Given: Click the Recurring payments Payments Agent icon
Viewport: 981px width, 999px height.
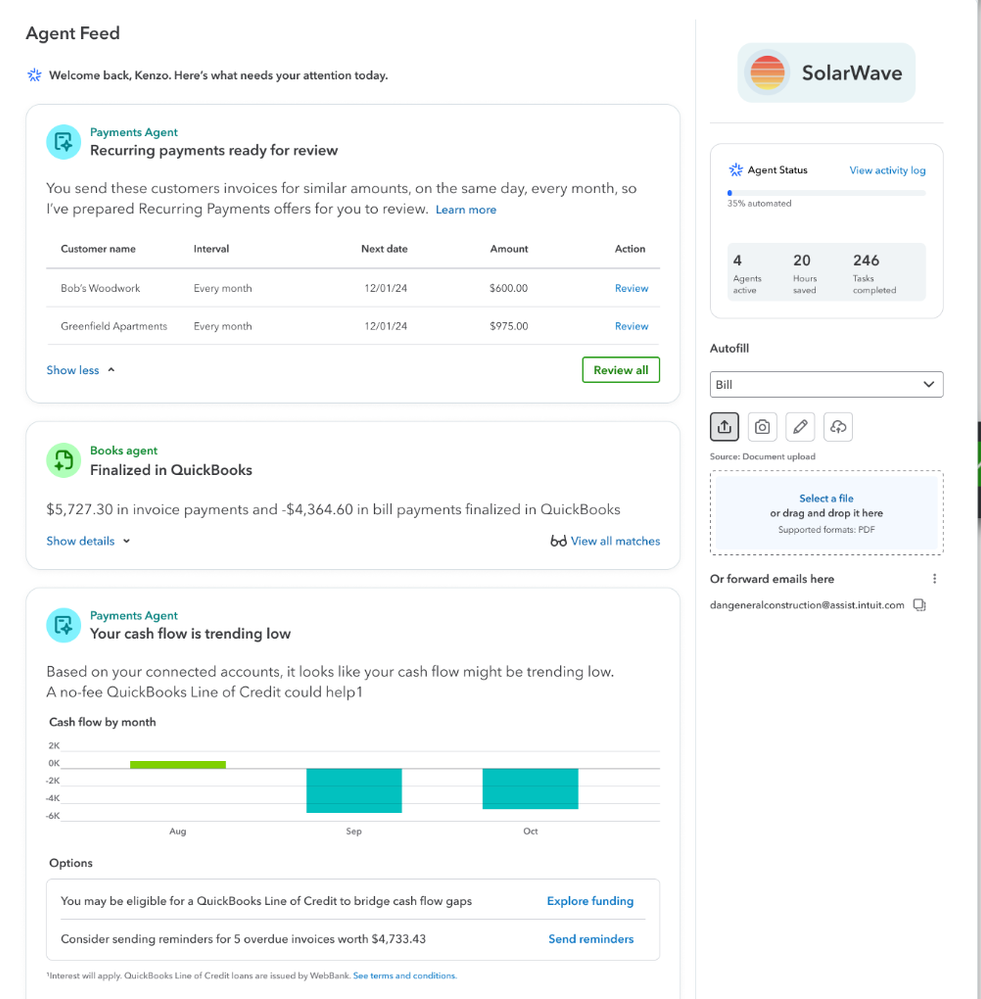Looking at the screenshot, I should point(63,142).
